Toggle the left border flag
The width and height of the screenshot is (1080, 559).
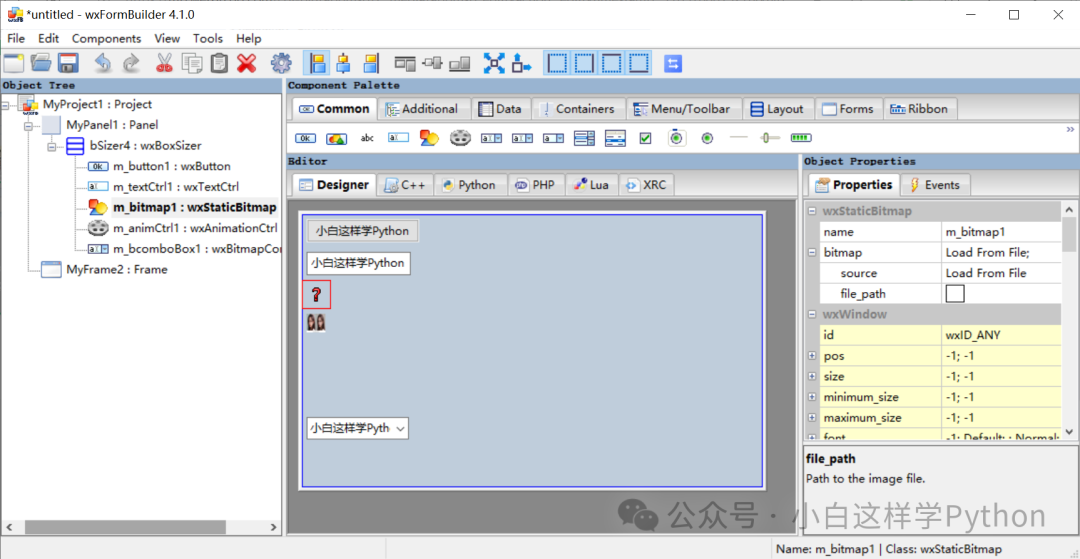[557, 63]
